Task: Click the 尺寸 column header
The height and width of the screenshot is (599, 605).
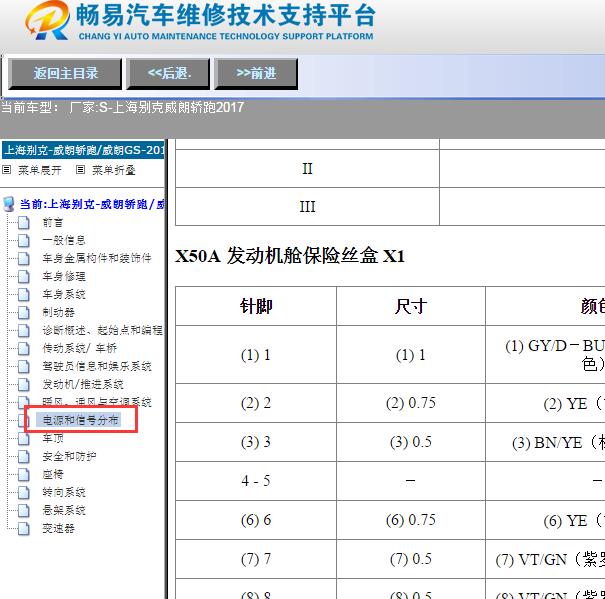Action: click(x=411, y=306)
